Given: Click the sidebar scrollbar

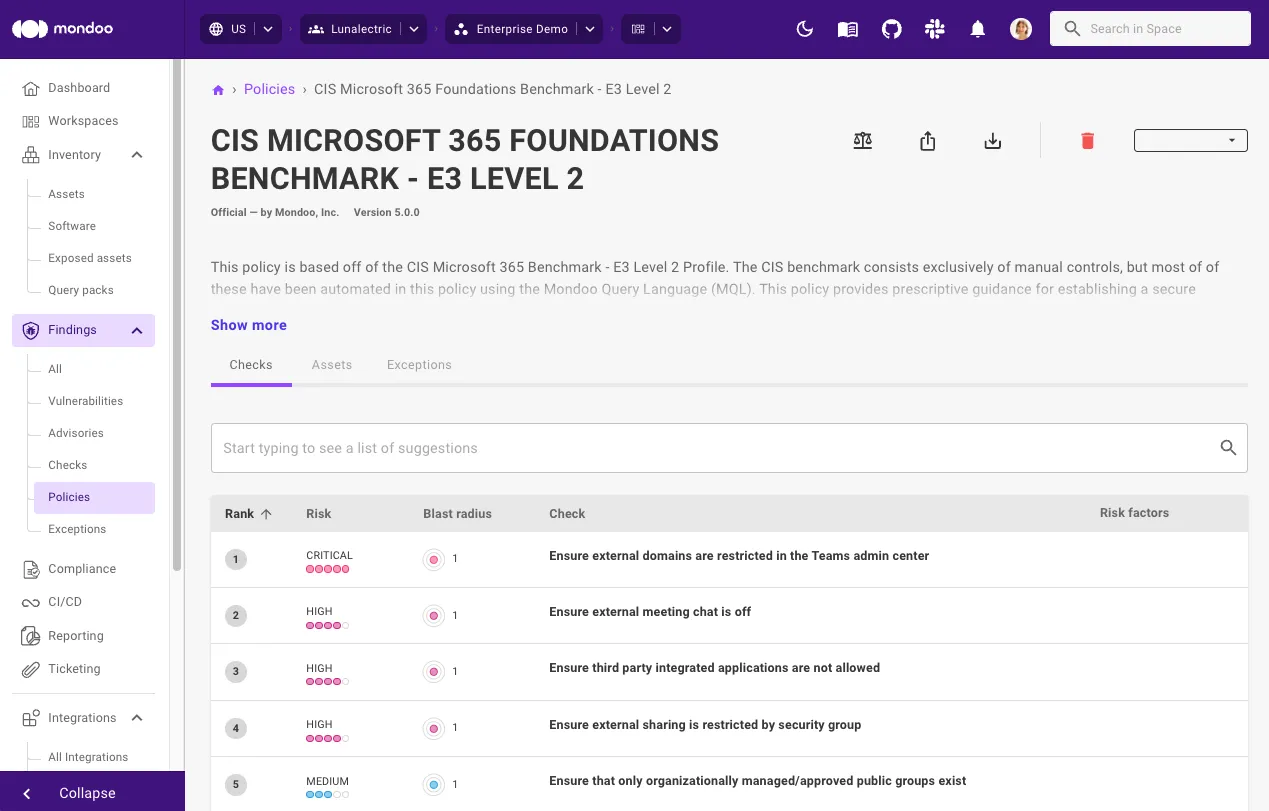Looking at the screenshot, I should point(177,315).
